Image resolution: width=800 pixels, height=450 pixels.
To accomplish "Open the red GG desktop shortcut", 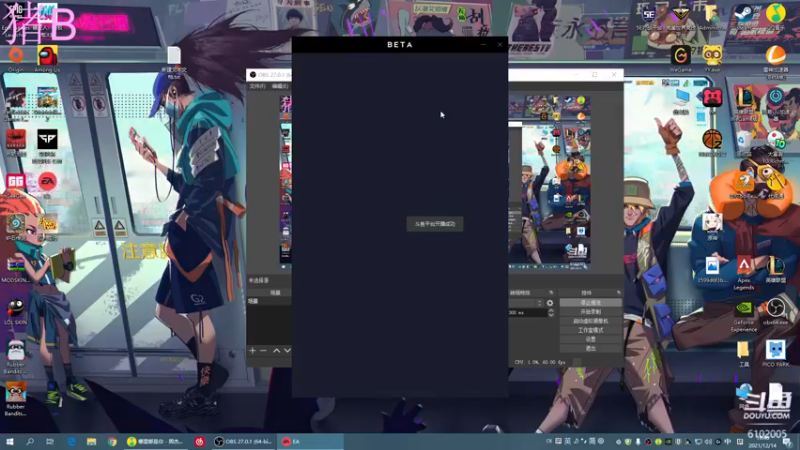I will [x=15, y=181].
